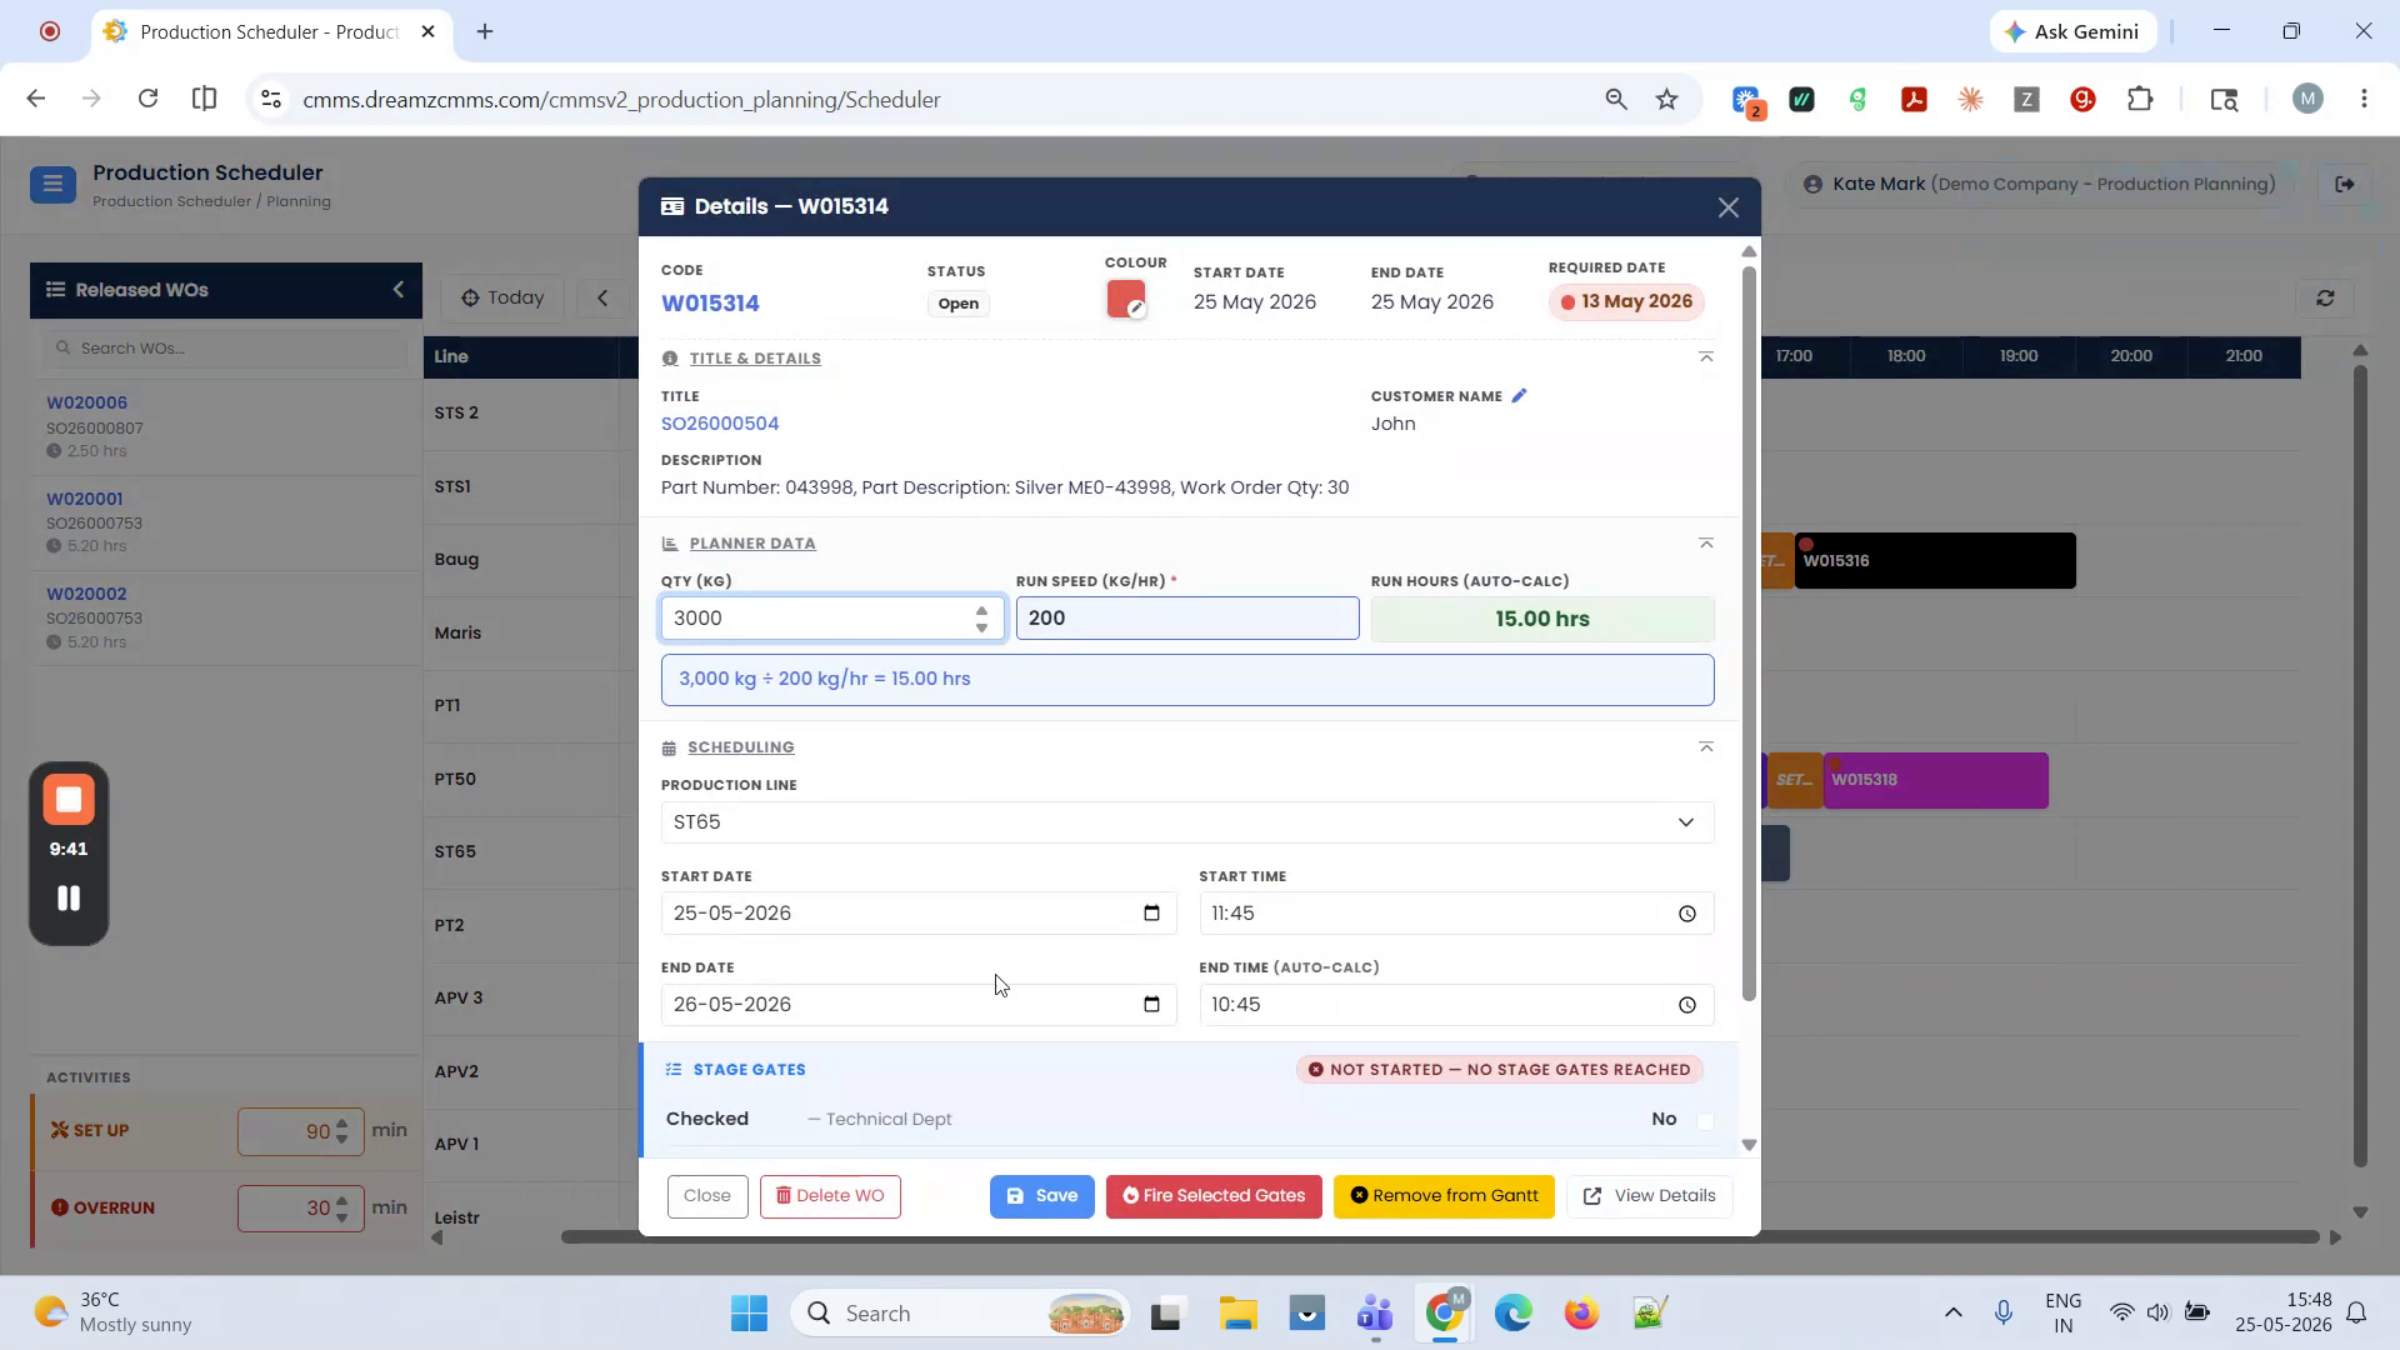
Task: Open browser extensions puzzle icon
Action: (2139, 99)
